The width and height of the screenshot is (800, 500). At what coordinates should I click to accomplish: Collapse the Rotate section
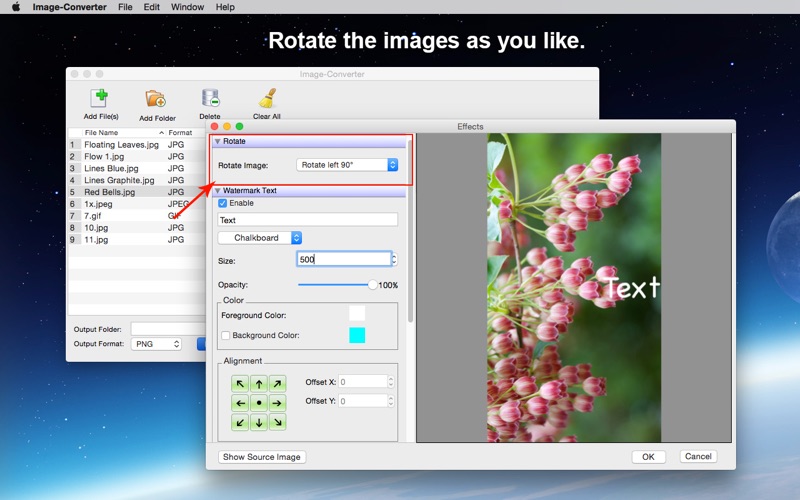pos(217,141)
